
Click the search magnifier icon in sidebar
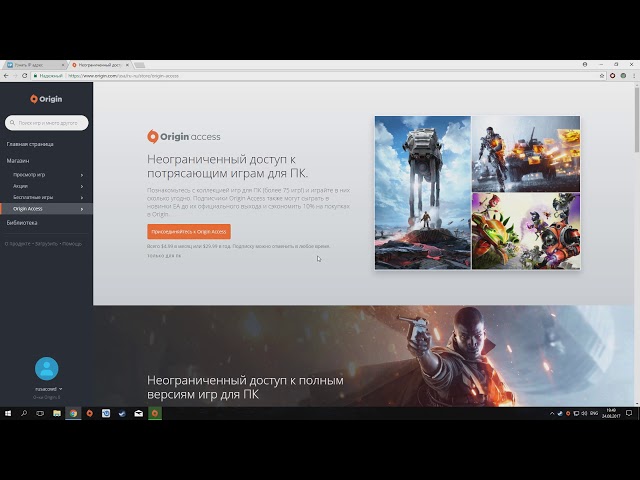pyautogui.click(x=12, y=122)
